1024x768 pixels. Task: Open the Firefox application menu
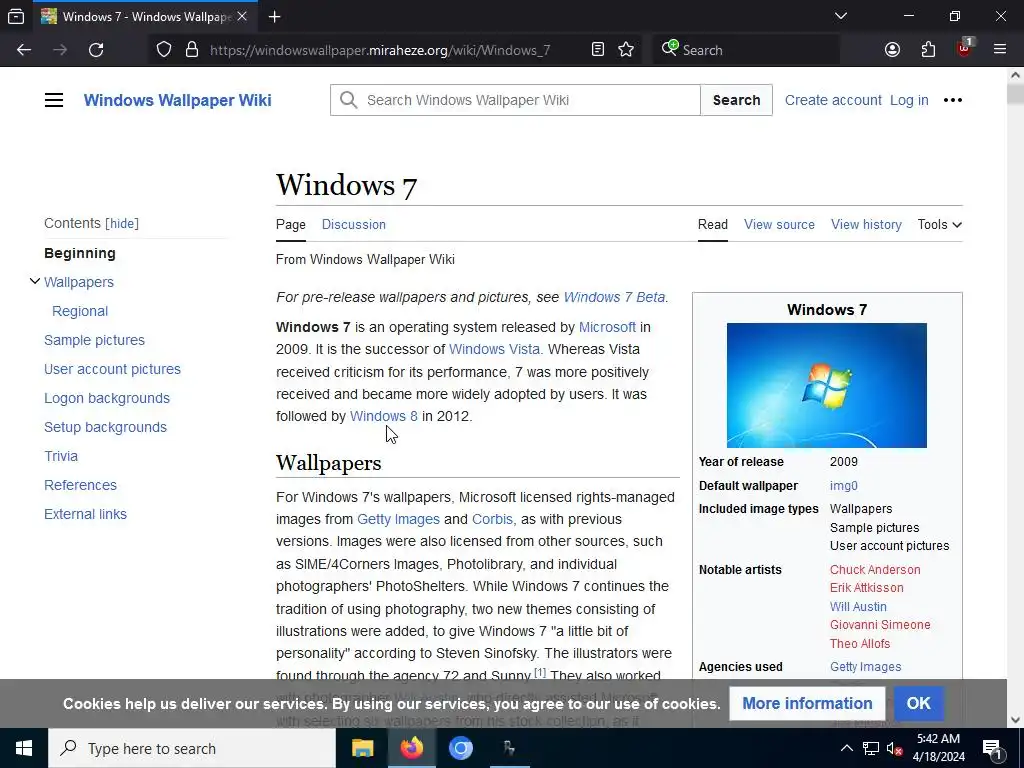pos(999,50)
